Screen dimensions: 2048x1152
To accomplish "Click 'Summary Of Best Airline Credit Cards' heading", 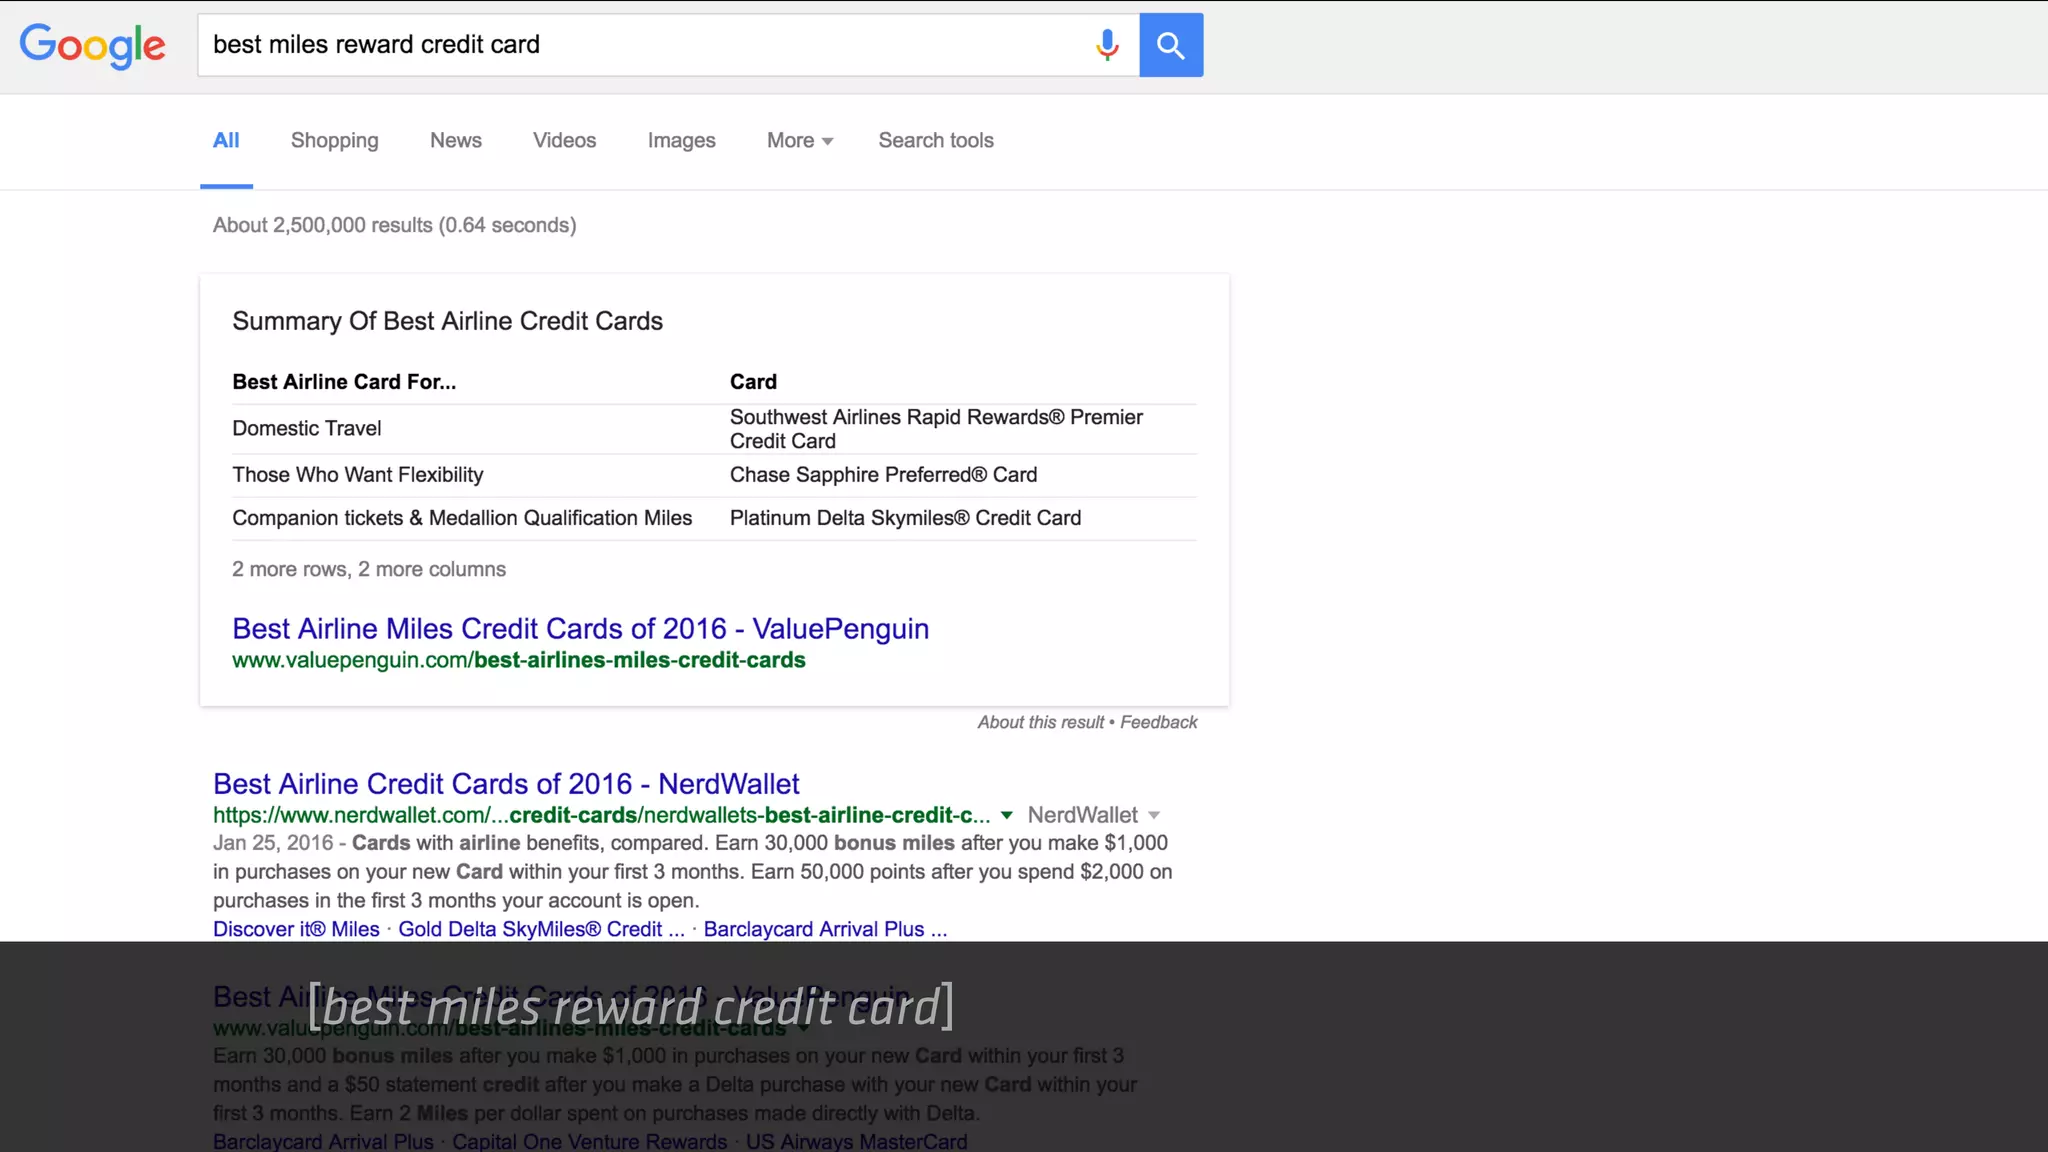I will click(448, 321).
